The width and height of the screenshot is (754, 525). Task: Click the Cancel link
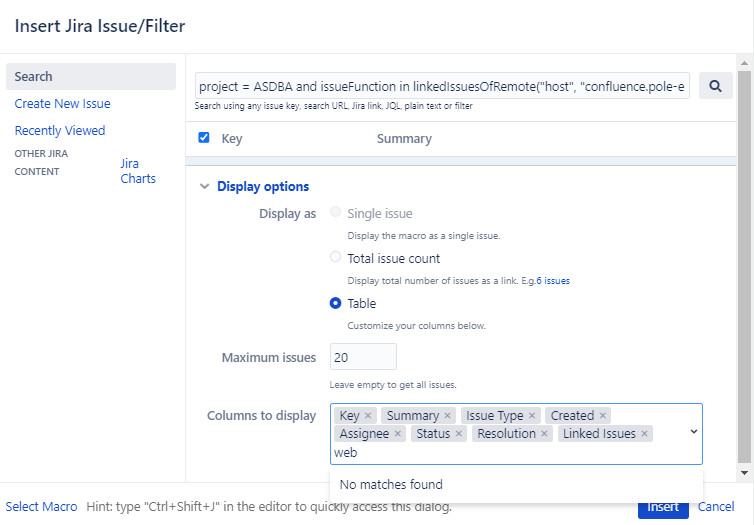716,507
